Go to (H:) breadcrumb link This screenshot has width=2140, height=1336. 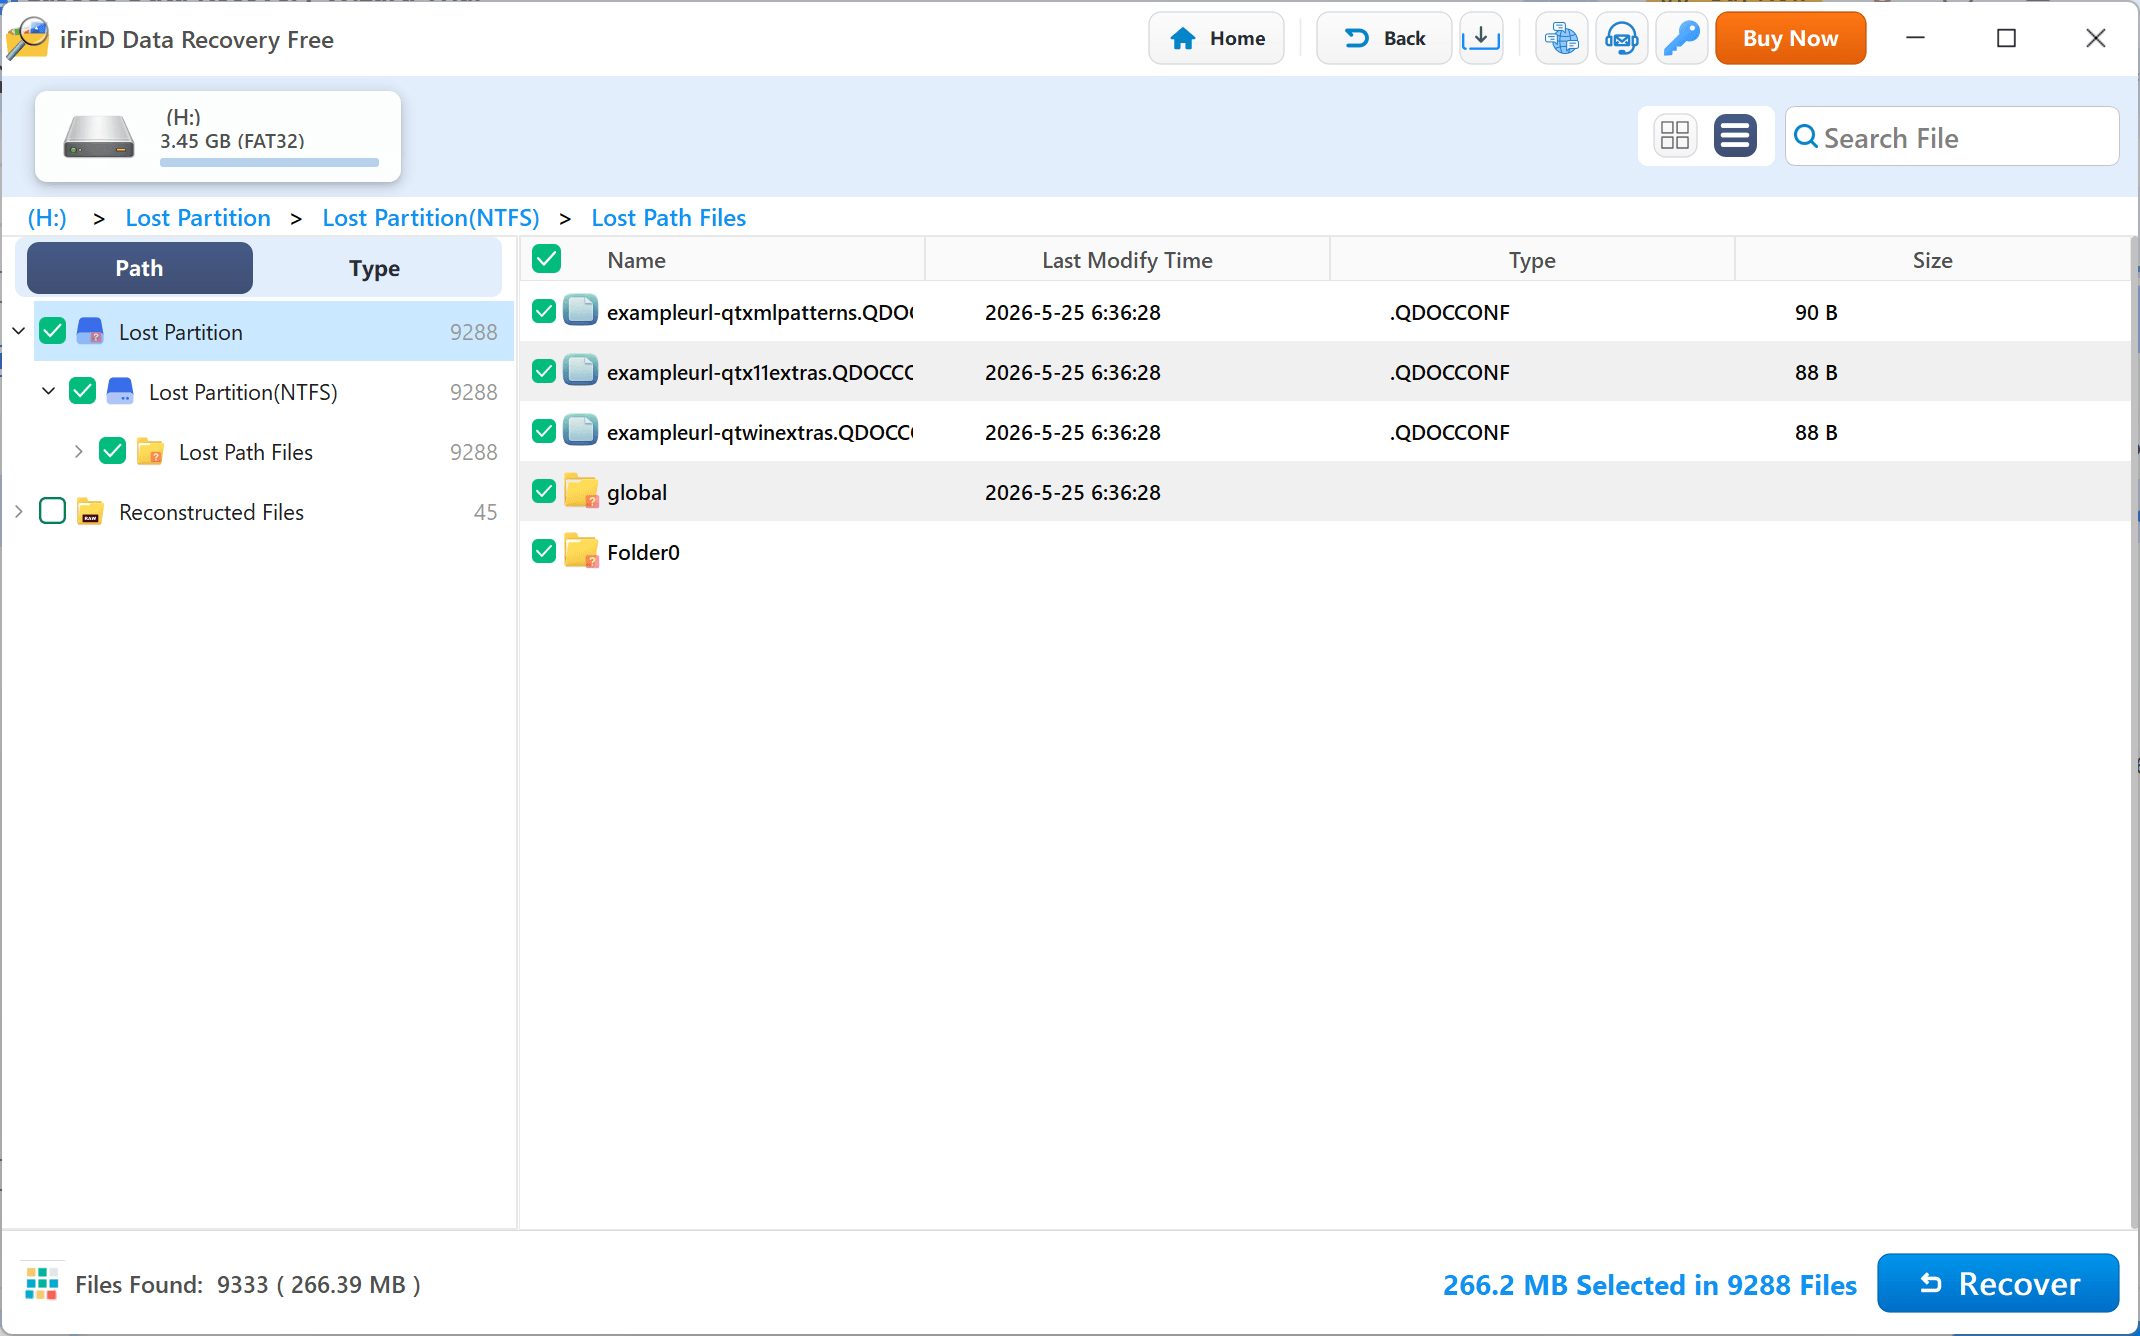(47, 217)
